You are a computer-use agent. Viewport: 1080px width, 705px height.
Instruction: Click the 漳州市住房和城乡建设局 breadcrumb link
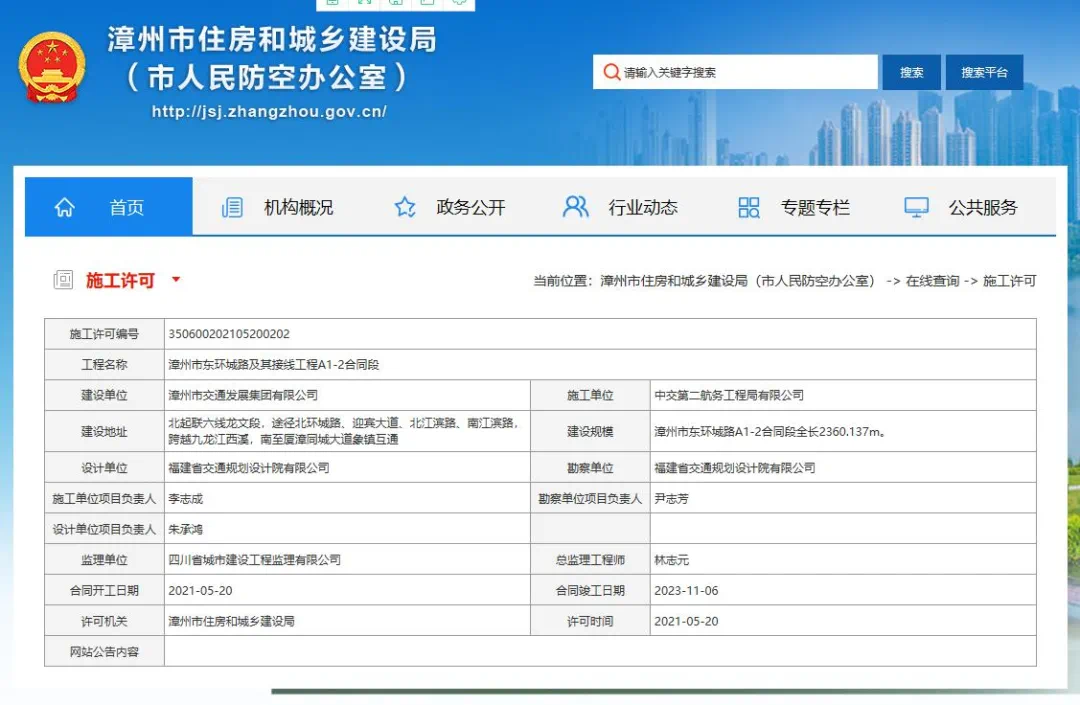pyautogui.click(x=737, y=281)
